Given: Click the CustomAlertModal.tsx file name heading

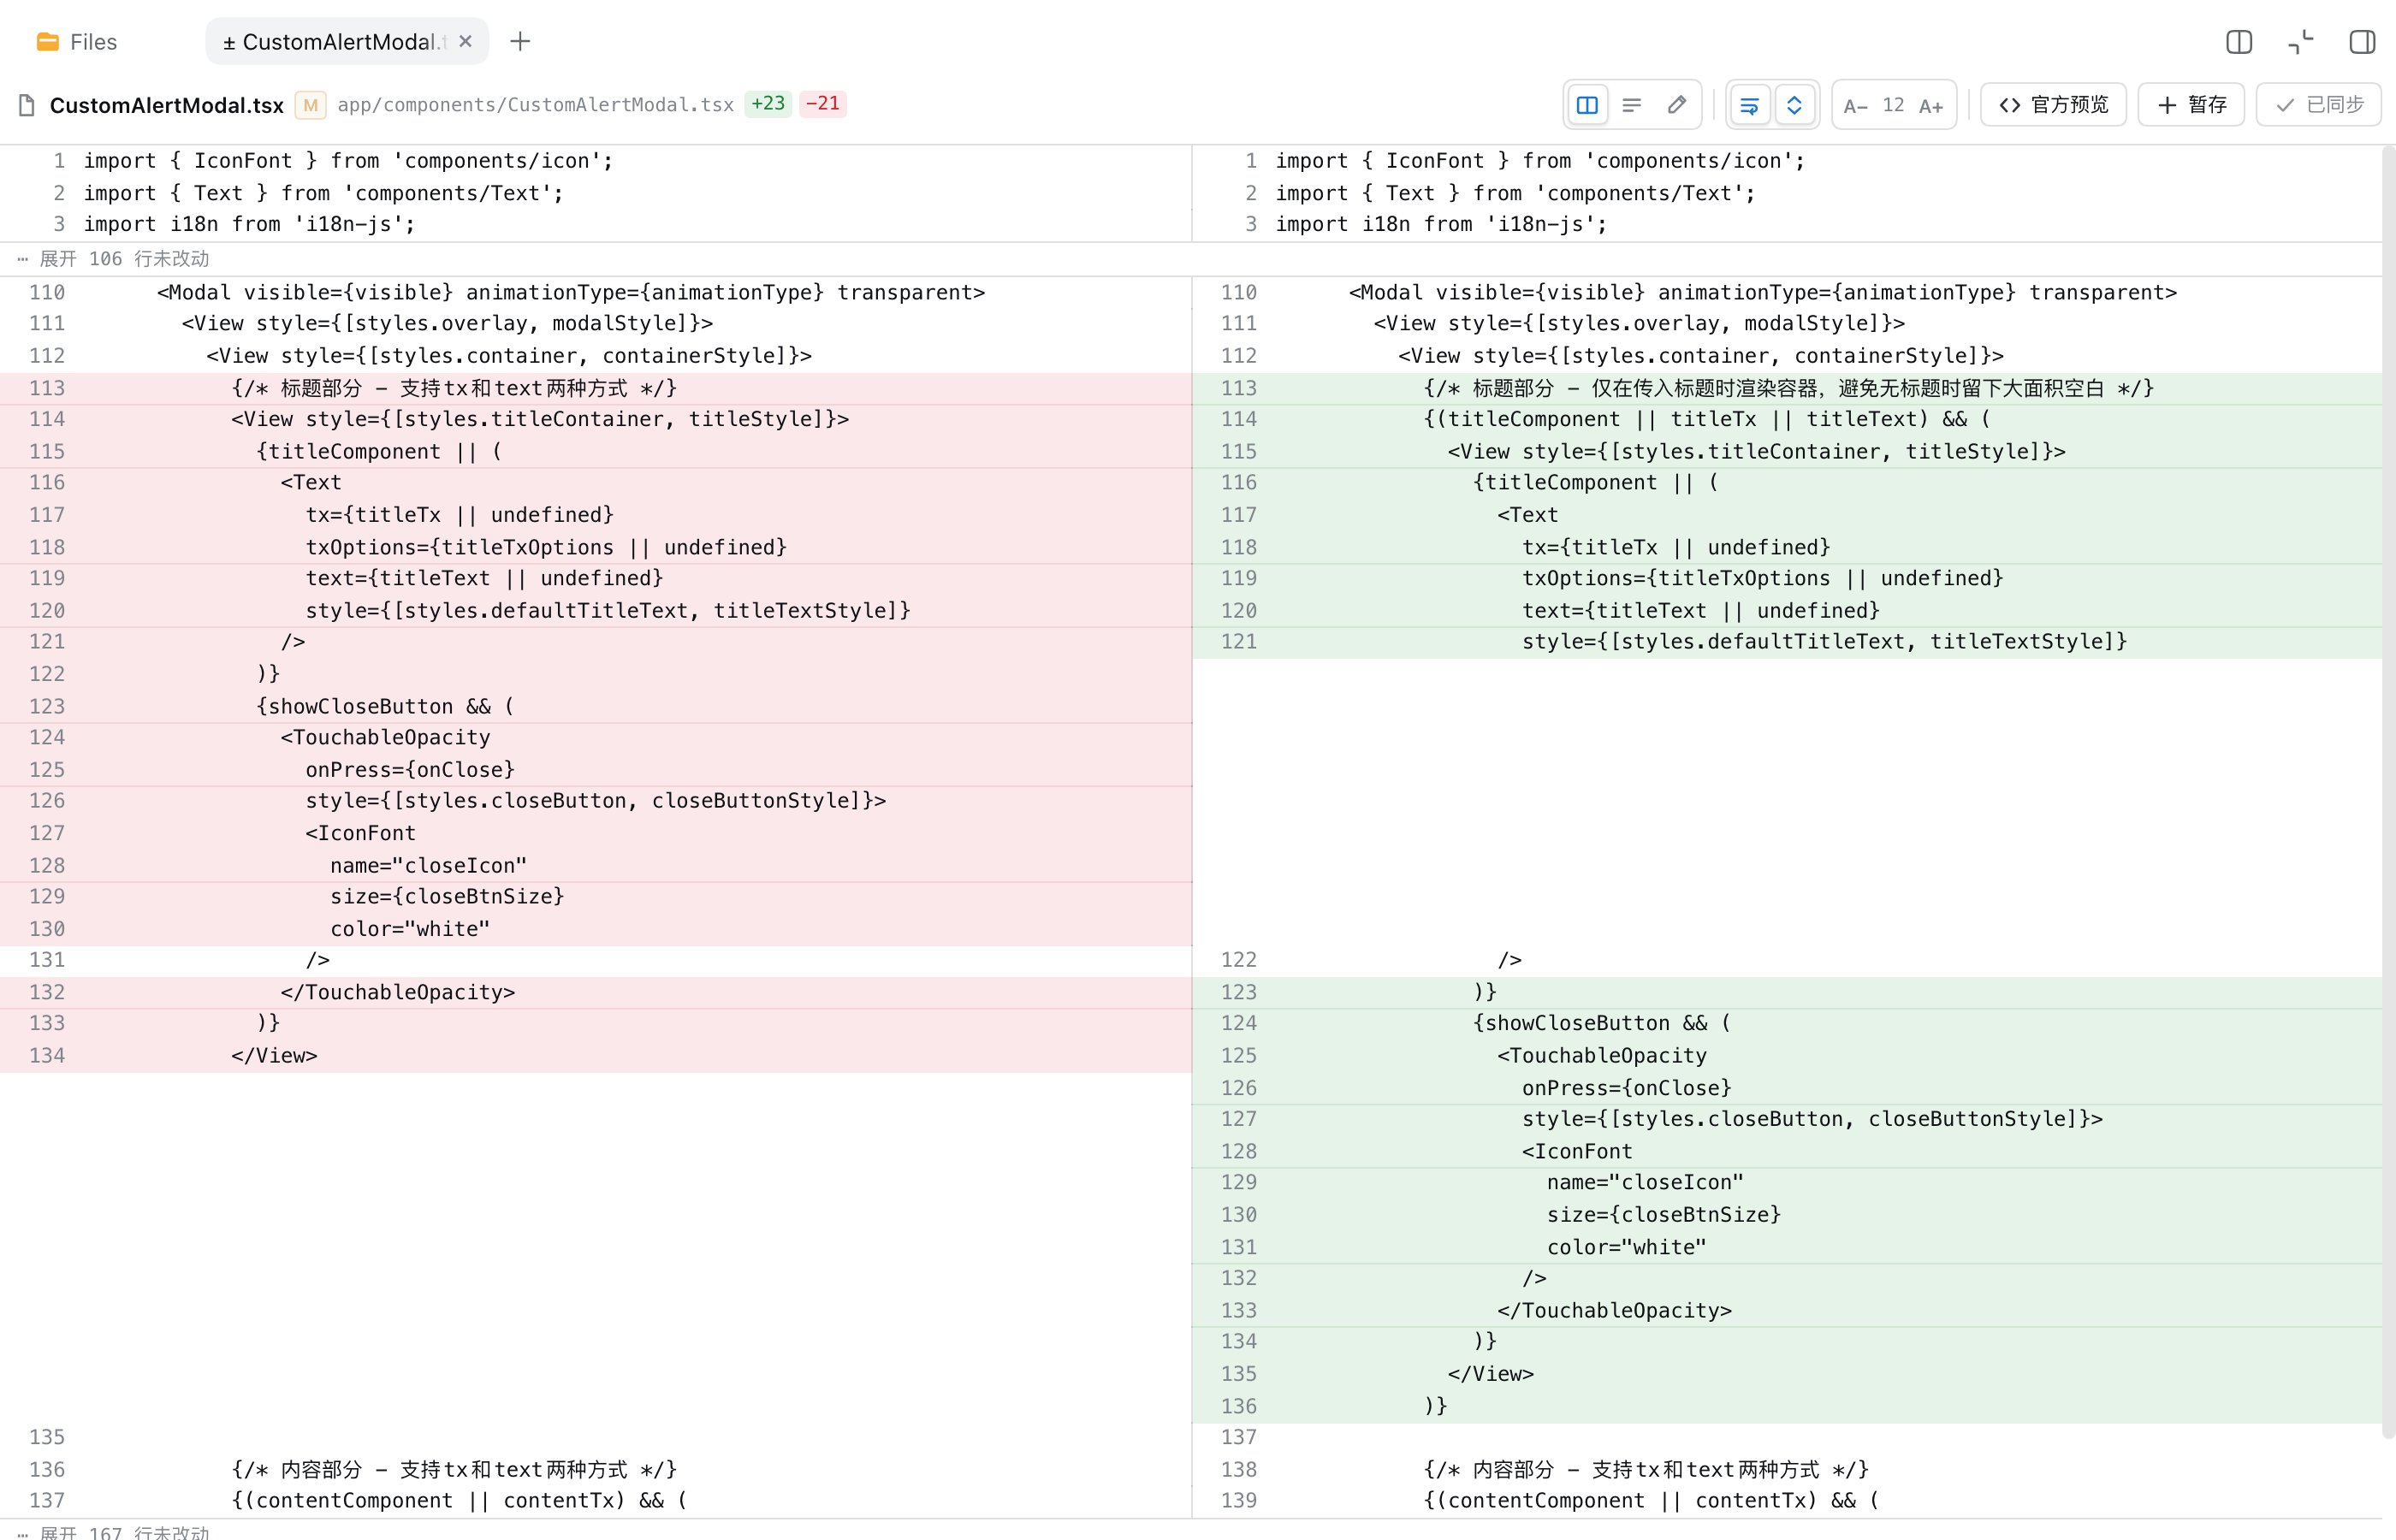Looking at the screenshot, I should pos(166,105).
